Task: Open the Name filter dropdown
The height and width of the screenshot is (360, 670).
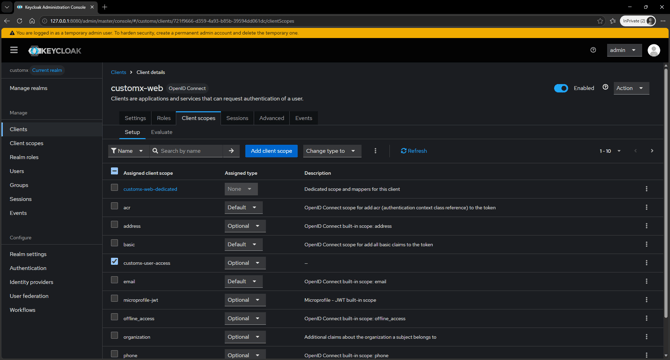Action: [128, 151]
